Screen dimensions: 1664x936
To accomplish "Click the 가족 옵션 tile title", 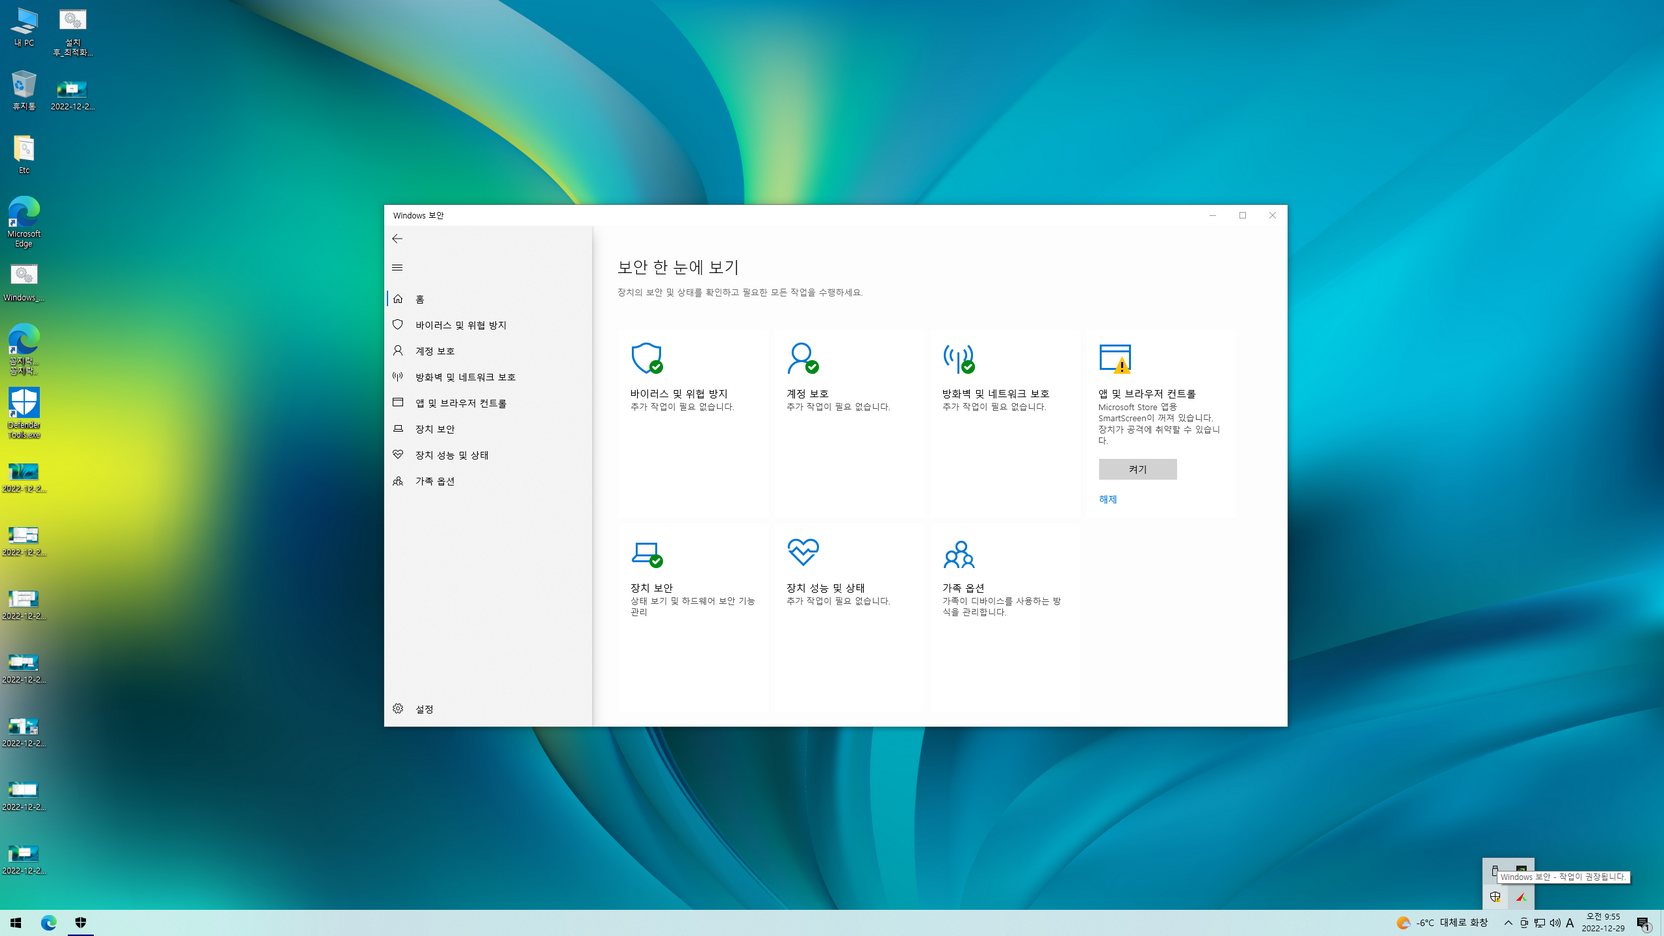I will [963, 588].
